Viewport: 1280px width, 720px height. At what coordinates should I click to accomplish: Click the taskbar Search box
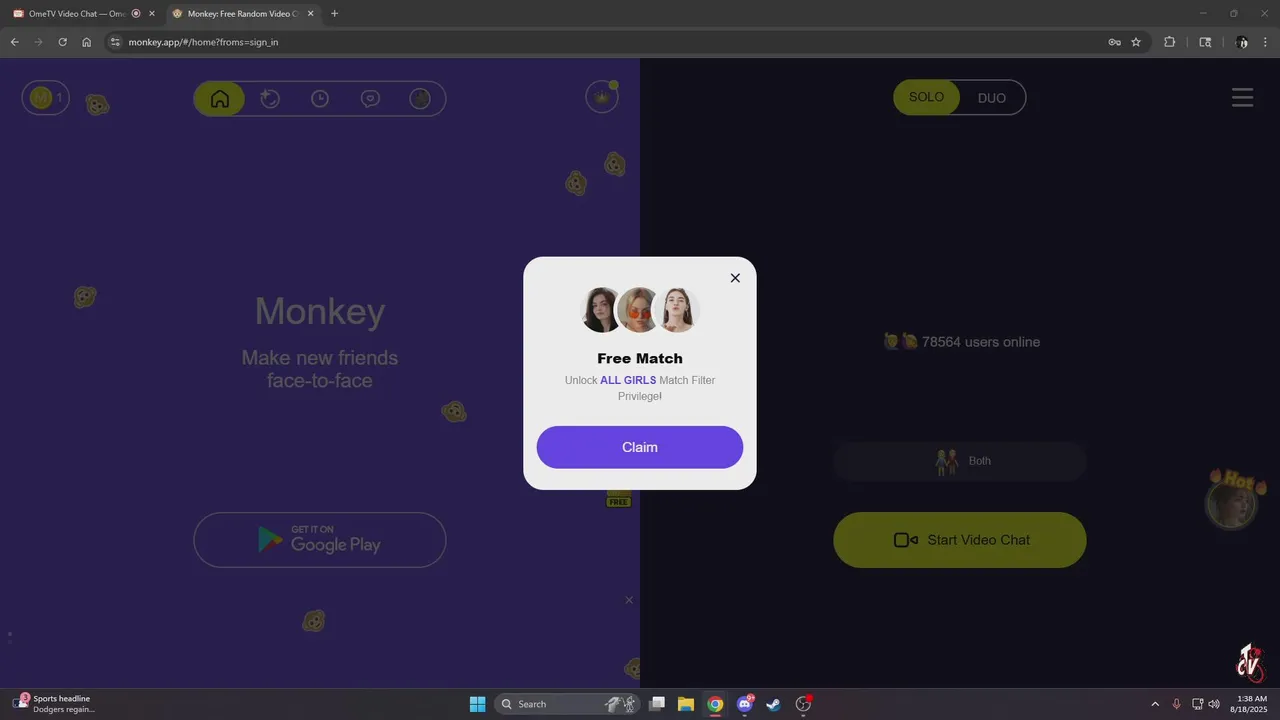tap(568, 704)
